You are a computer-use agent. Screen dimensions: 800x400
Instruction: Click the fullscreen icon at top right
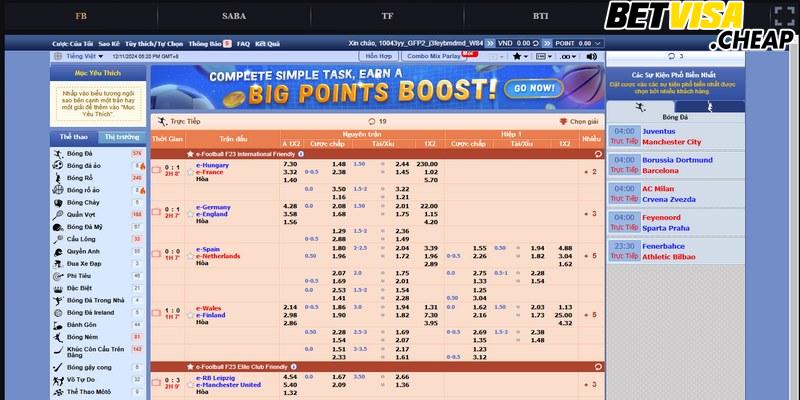tap(784, 16)
